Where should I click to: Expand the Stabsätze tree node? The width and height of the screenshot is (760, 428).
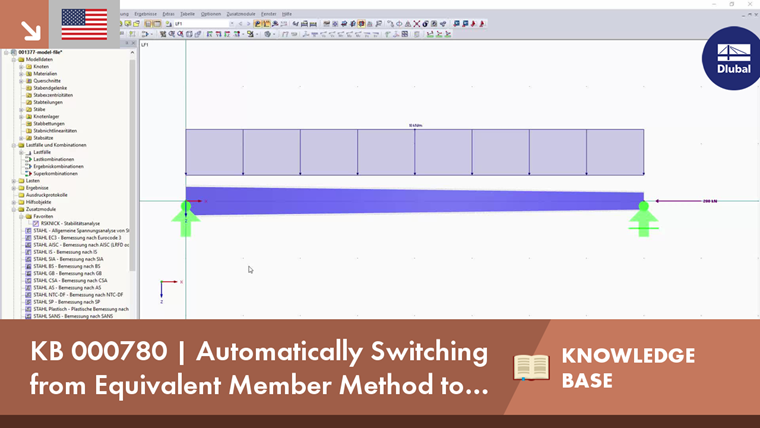pyautogui.click(x=21, y=138)
